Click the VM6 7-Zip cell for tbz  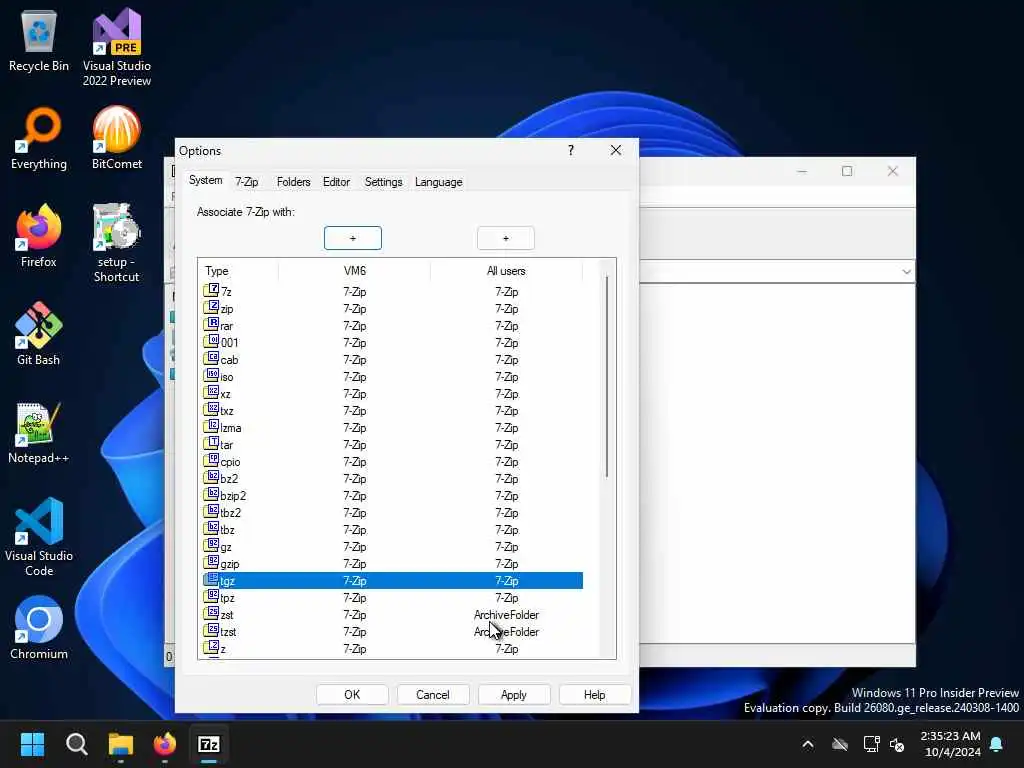(x=355, y=530)
